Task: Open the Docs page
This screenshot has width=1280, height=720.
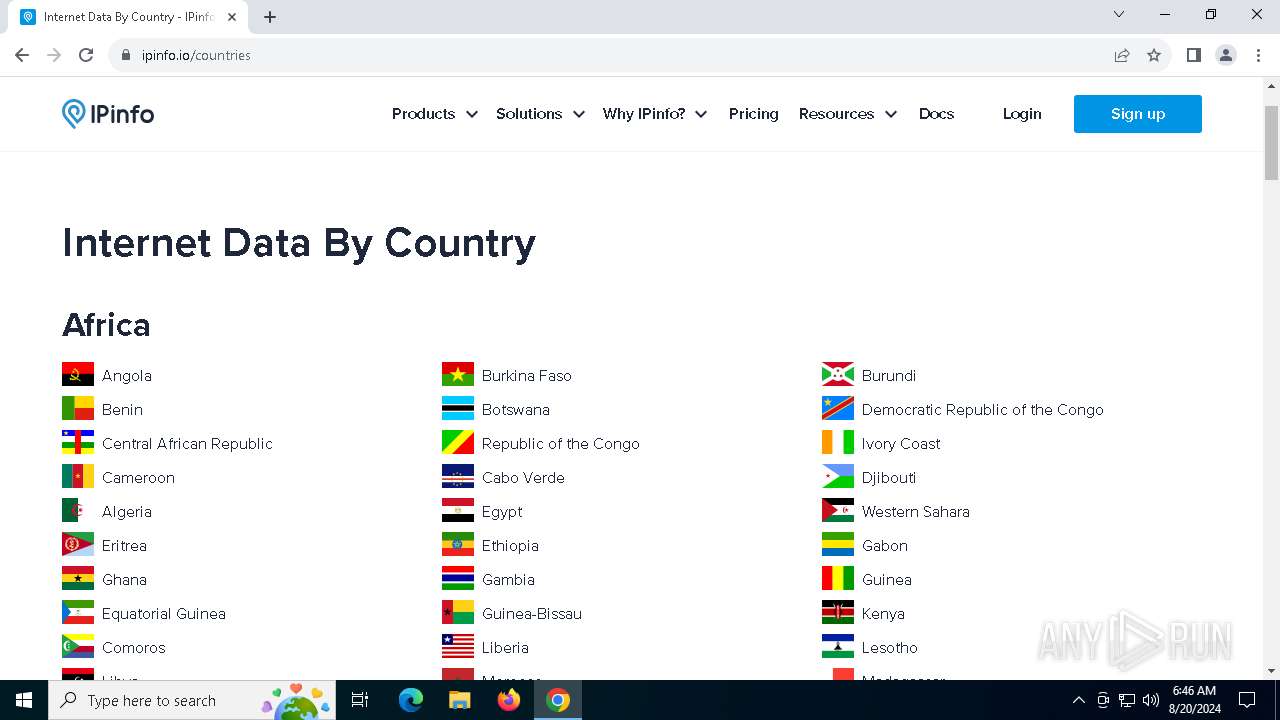Action: pos(936,114)
